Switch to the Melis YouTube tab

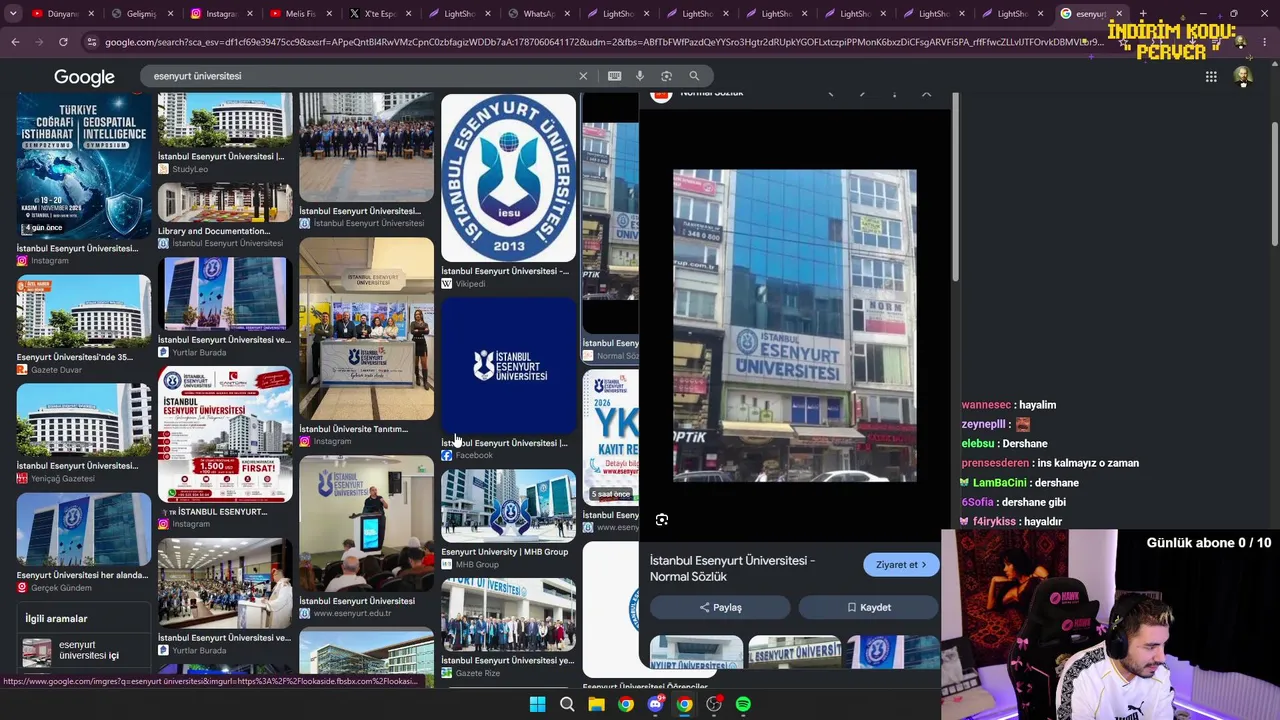click(x=299, y=14)
